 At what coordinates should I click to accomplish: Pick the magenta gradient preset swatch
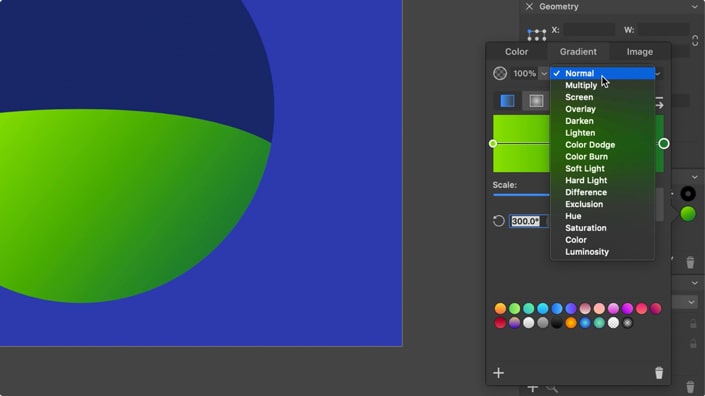(x=627, y=308)
